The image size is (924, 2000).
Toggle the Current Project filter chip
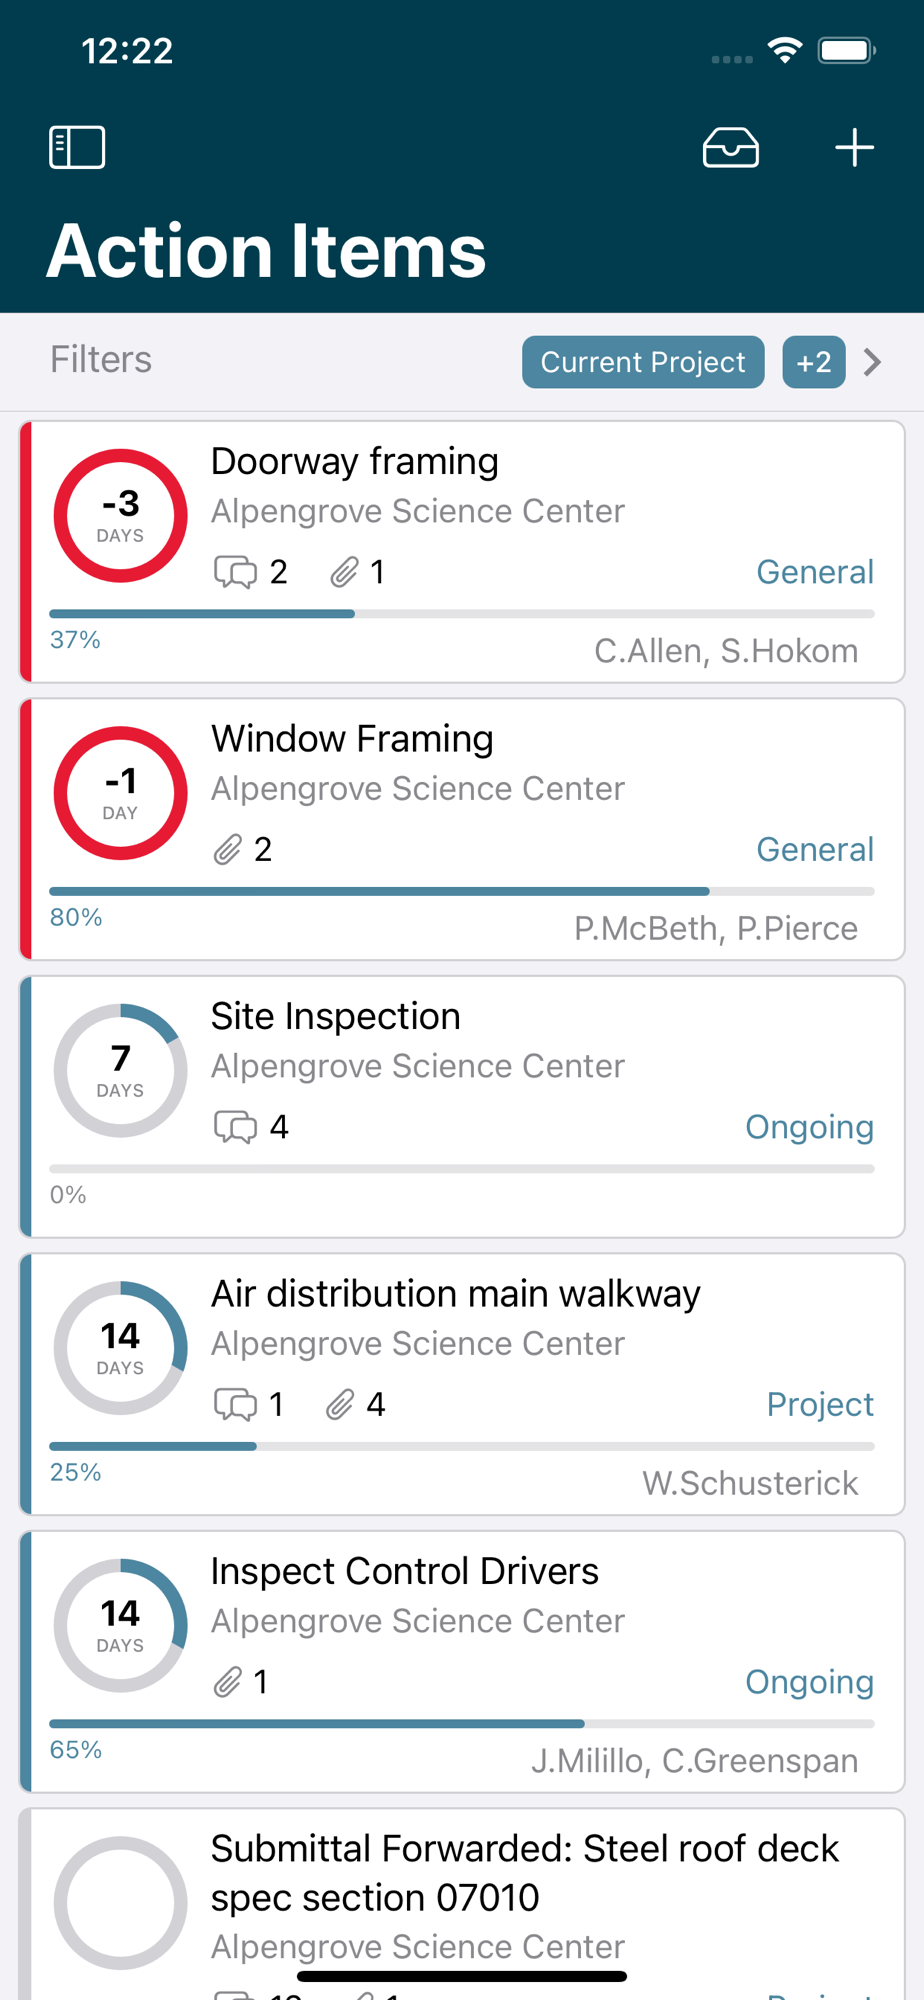click(x=643, y=362)
